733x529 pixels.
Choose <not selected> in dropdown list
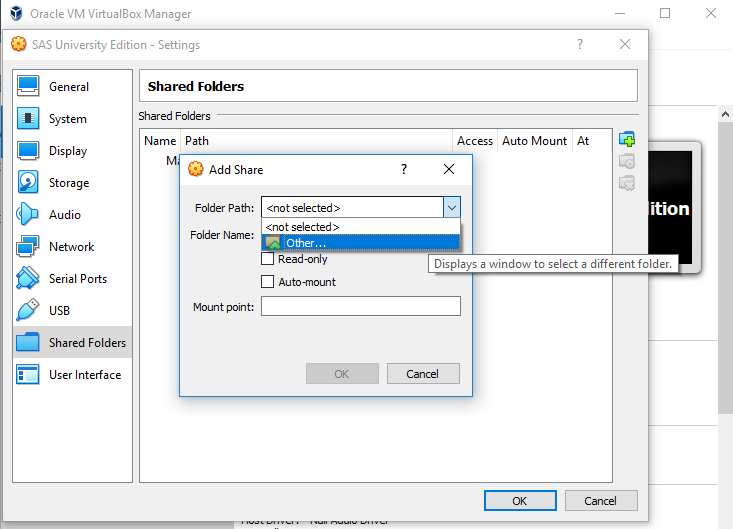tap(361, 227)
